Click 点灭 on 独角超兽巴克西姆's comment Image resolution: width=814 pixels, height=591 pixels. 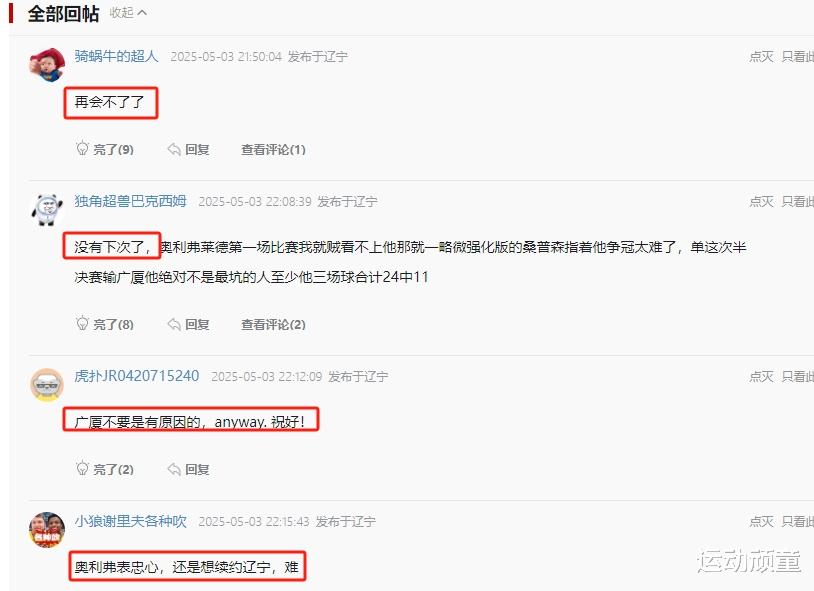761,202
